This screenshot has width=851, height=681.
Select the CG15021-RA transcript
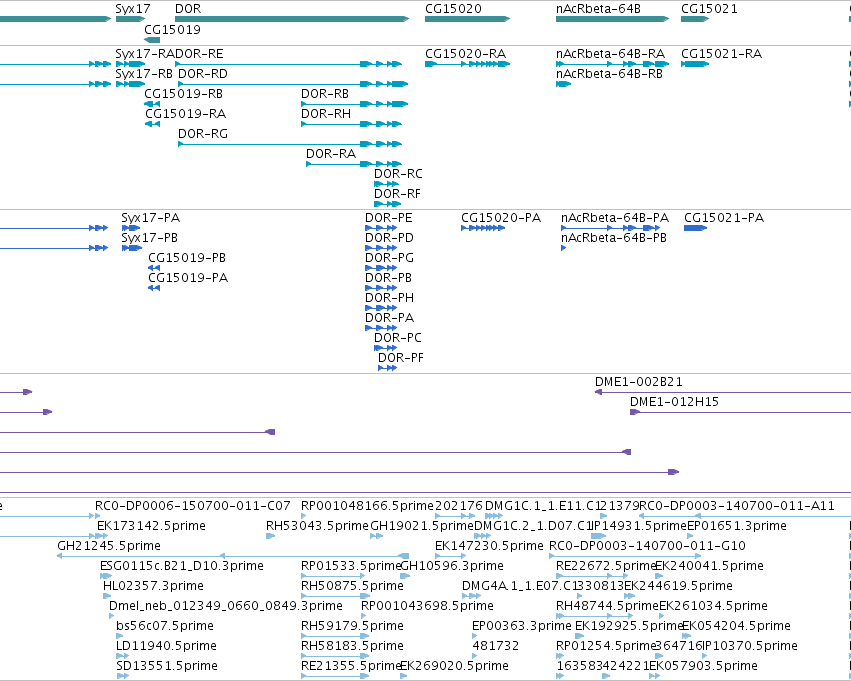tap(695, 64)
